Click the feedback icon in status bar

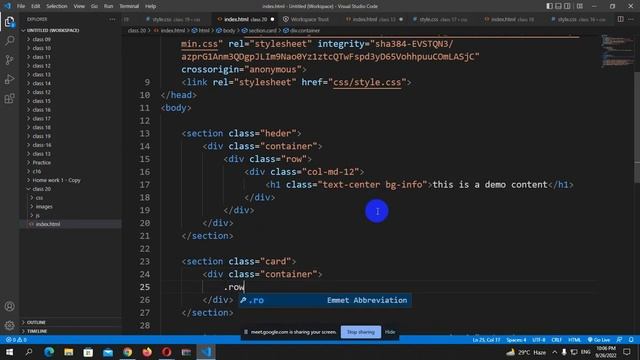620,340
